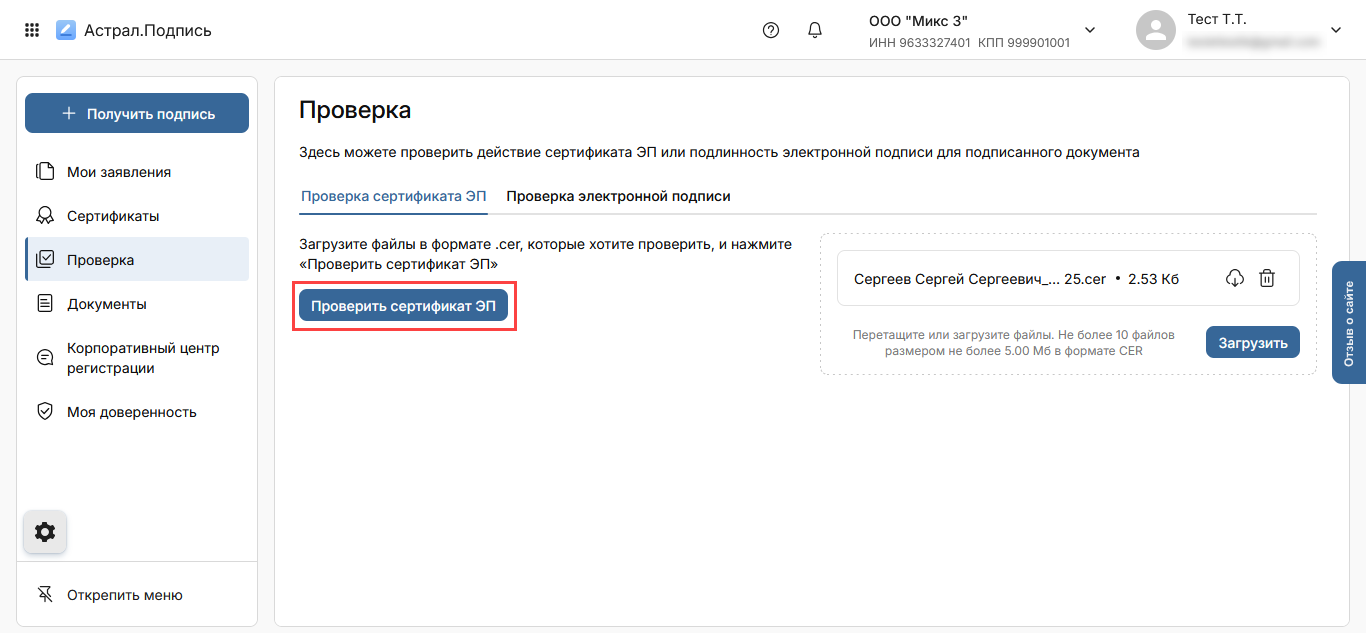The height and width of the screenshot is (633, 1366).
Task: Open help question mark icon
Action: click(x=770, y=30)
